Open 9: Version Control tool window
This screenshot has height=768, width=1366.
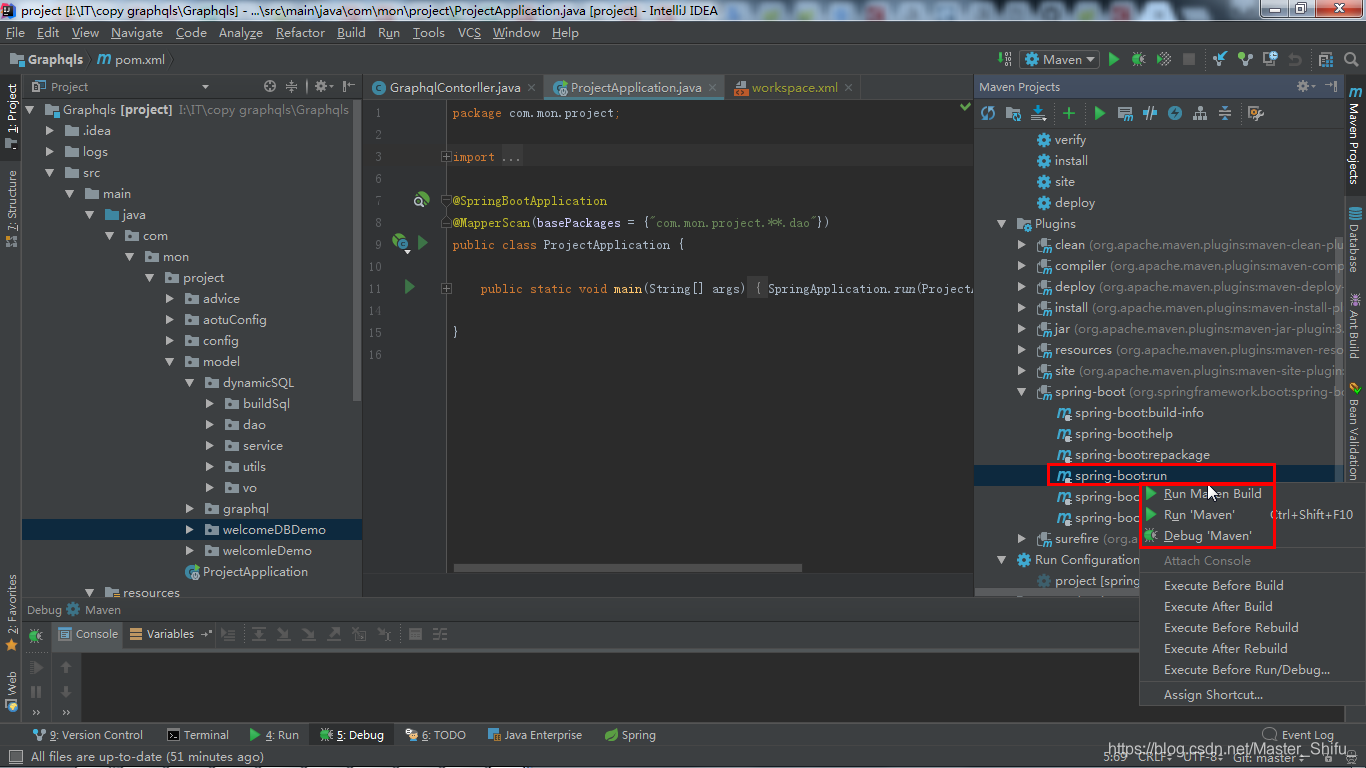pos(88,735)
